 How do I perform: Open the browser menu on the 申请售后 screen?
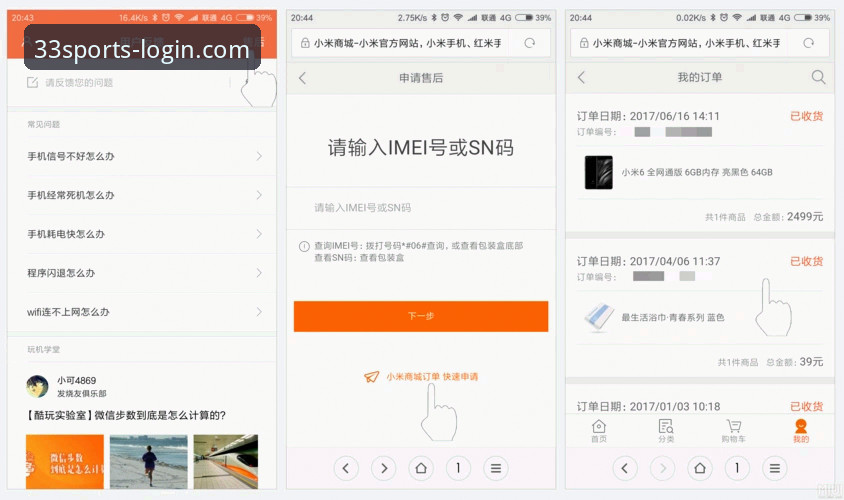pos(496,468)
